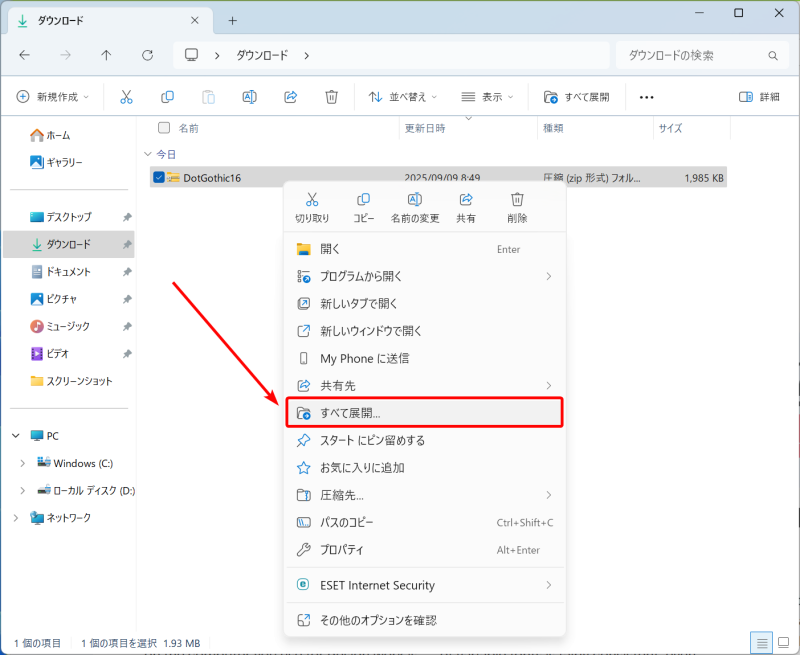Switch to large icons view in status bar
The width and height of the screenshot is (800, 655).
click(783, 642)
